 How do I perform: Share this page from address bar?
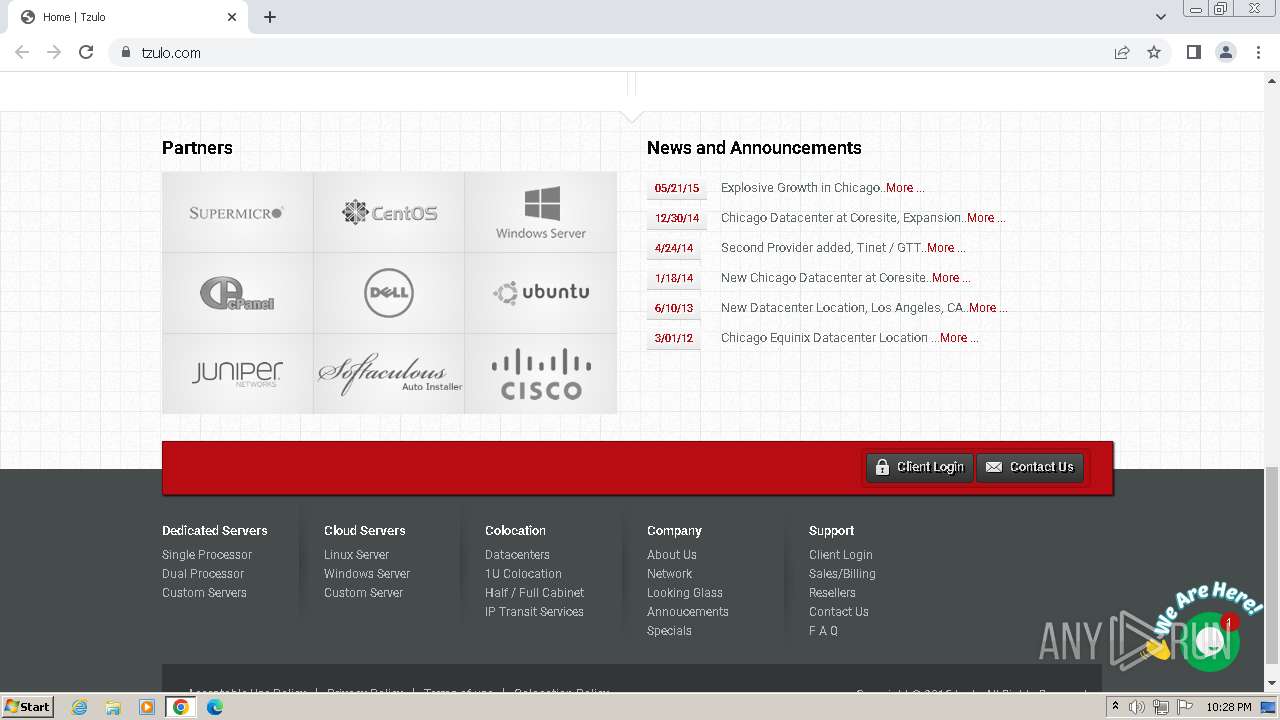coord(1122,52)
